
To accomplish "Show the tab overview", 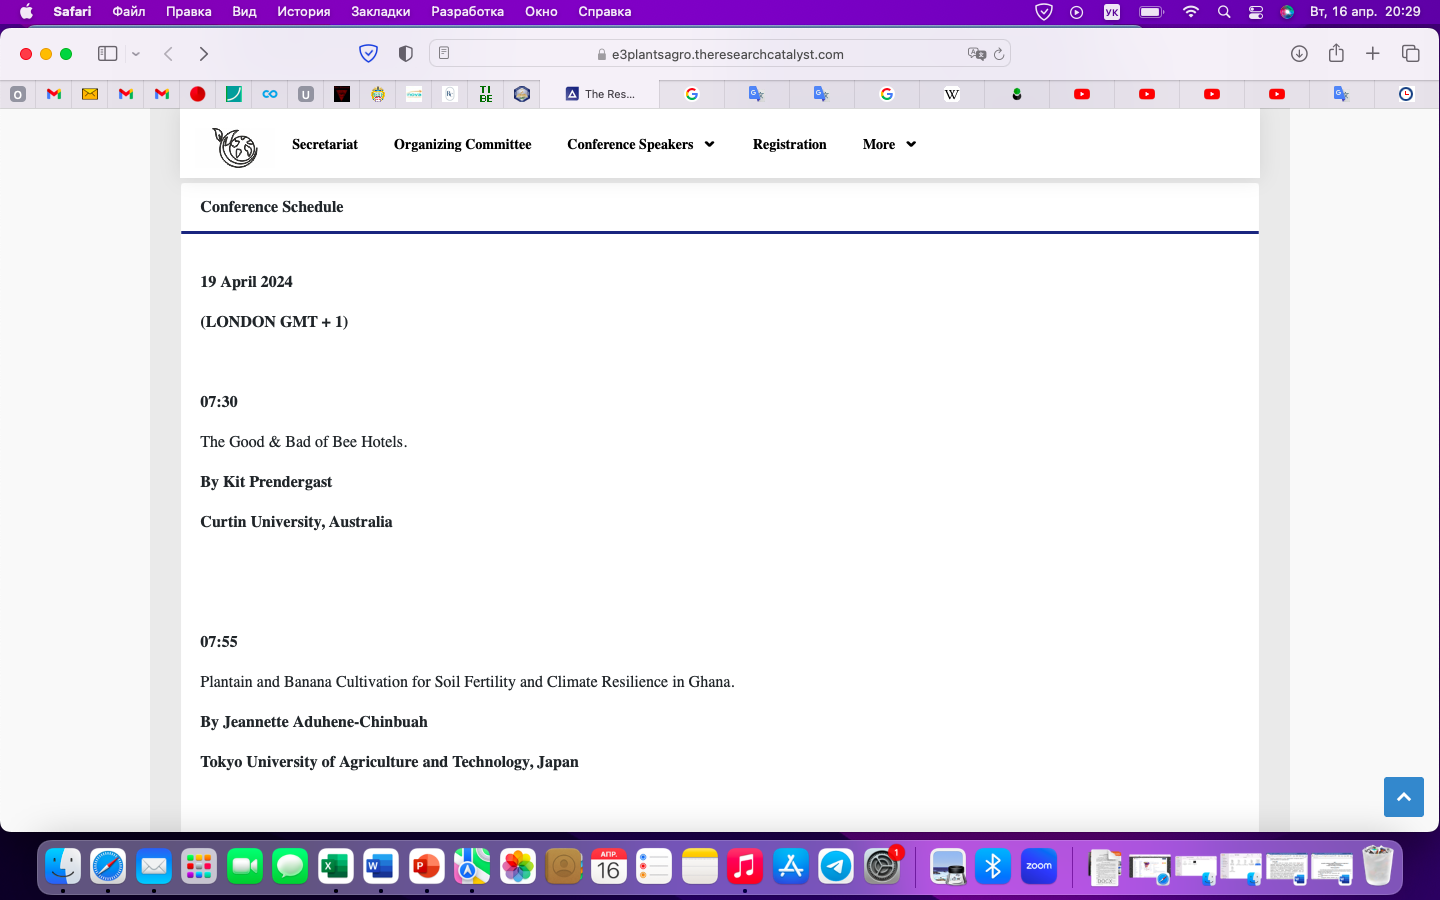I will 1411,53.
